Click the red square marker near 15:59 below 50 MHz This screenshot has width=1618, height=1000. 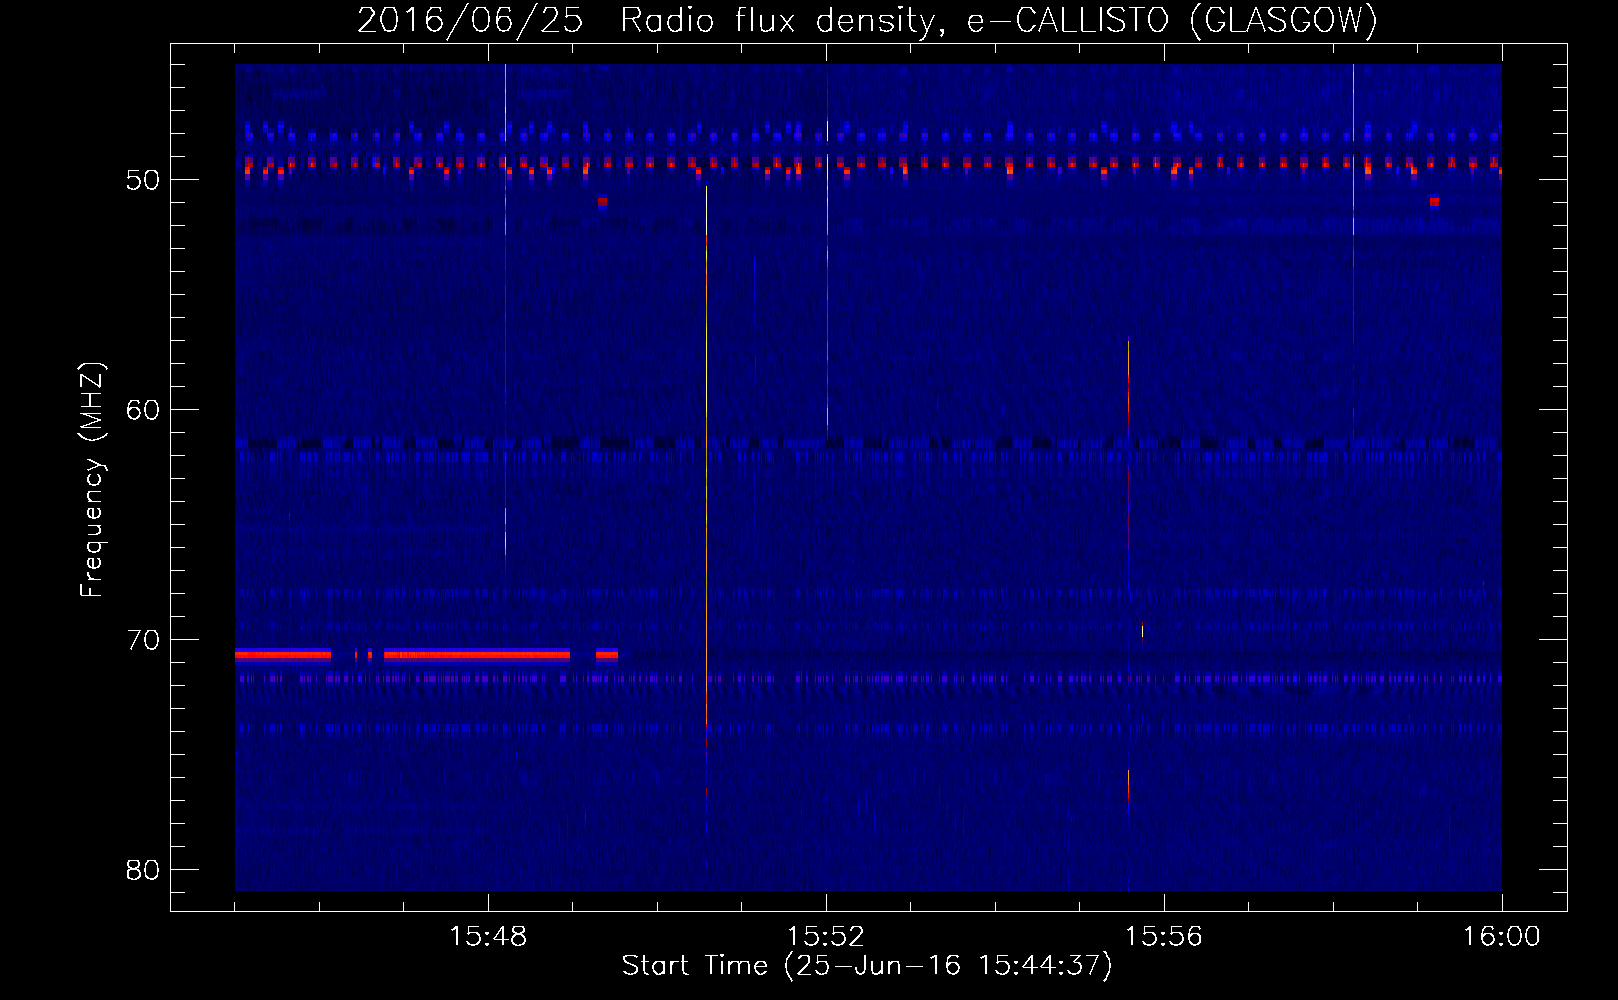coord(1434,202)
